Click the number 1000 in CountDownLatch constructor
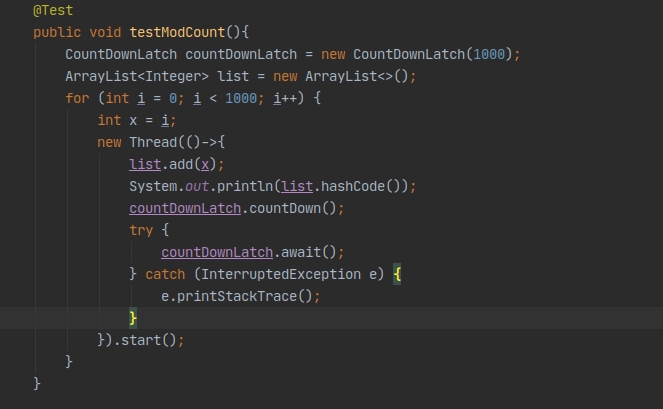Screen dimensions: 663x409 pyautogui.click(x=489, y=55)
